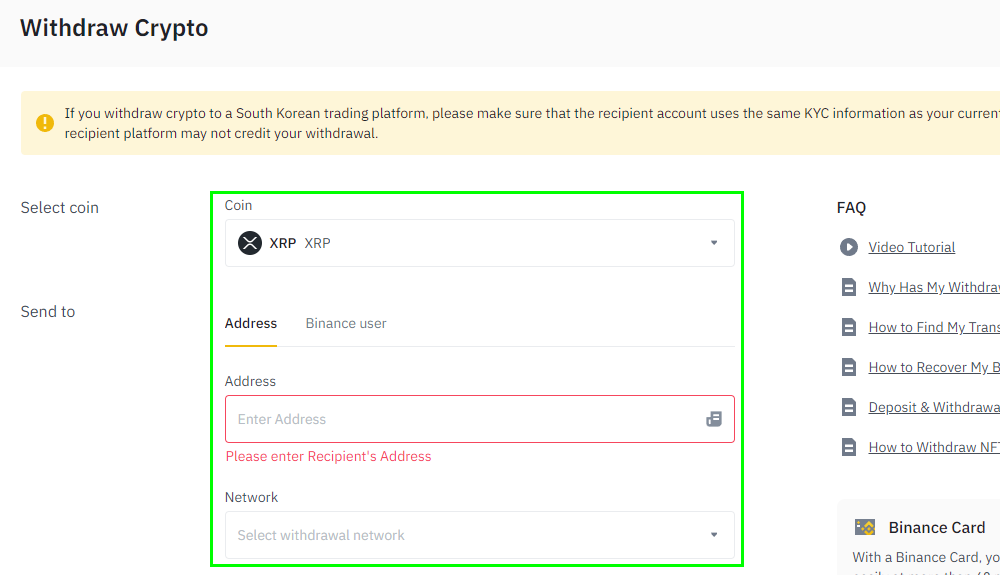Image resolution: width=1000 pixels, height=575 pixels.
Task: Click the document icon beside How to Recover My
Action: 848,367
